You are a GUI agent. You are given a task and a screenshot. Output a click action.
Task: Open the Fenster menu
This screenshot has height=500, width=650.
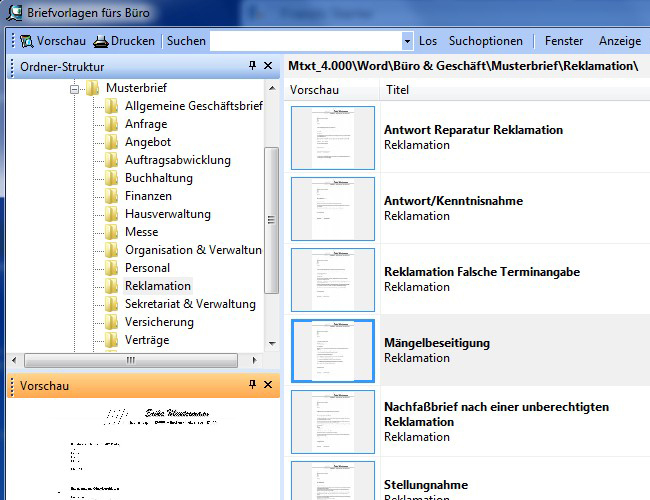(x=564, y=41)
